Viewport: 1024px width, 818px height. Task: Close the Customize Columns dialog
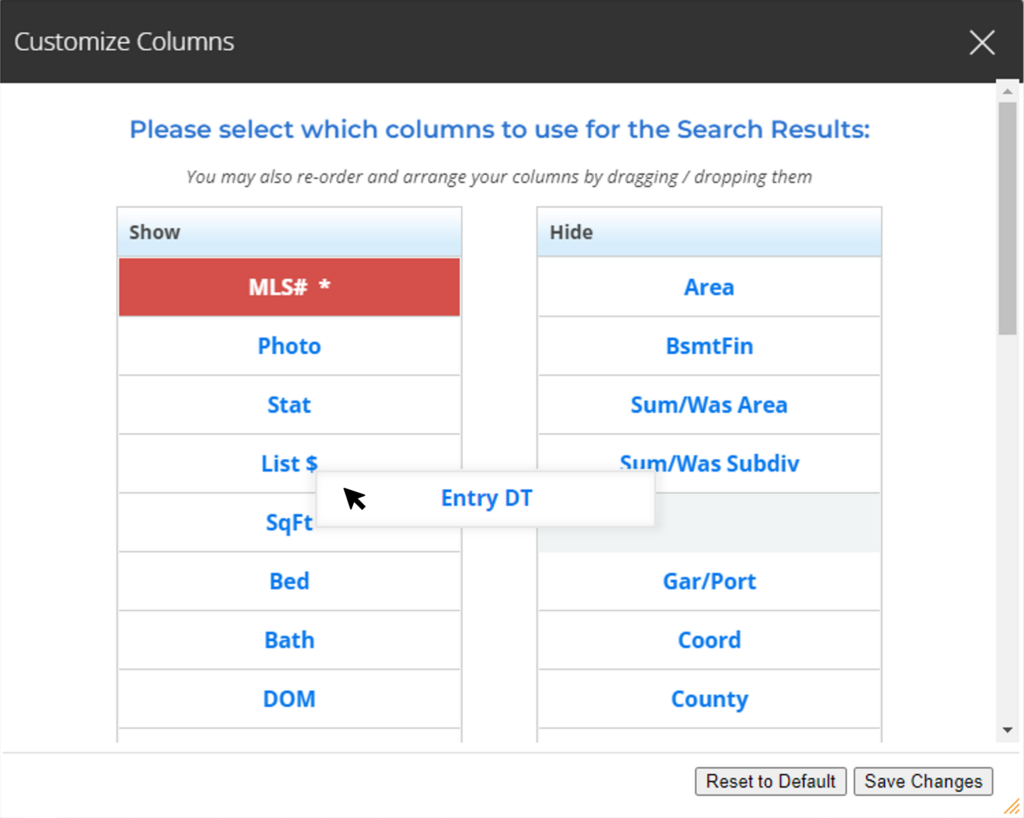pyautogui.click(x=982, y=42)
